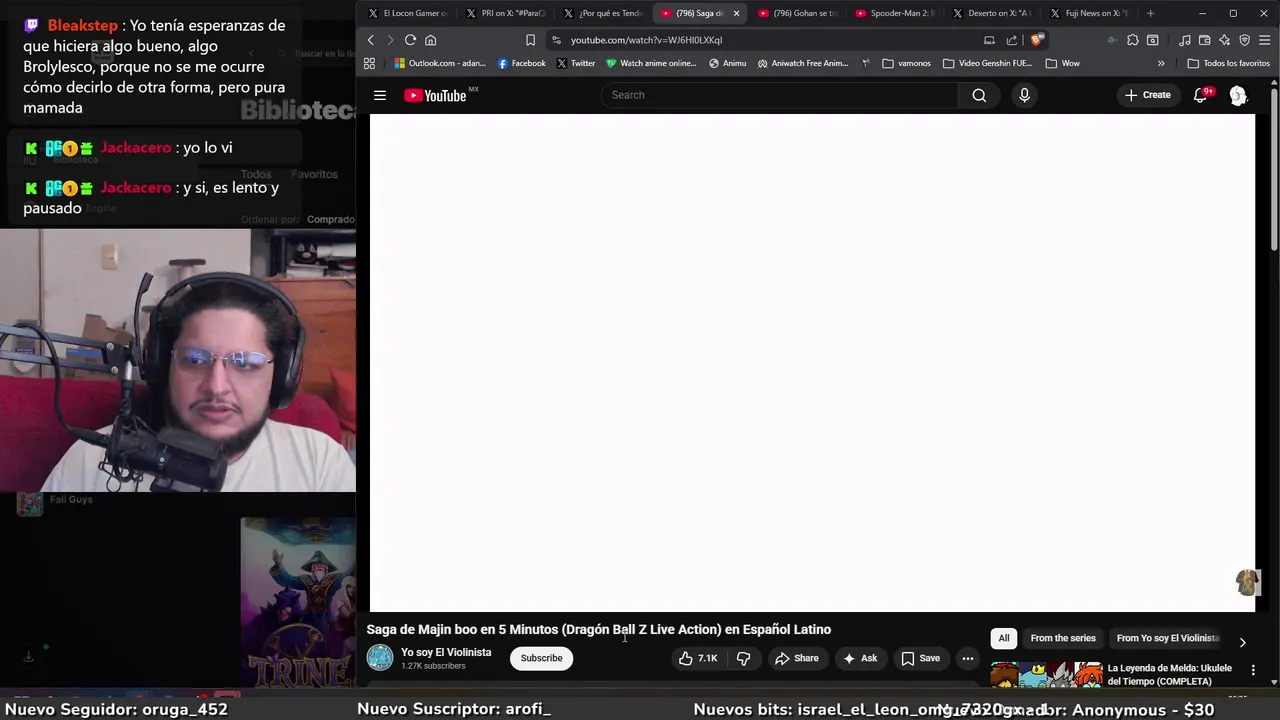Open the browser music playlist icon
Viewport: 1280px width, 720px height.
coord(1185,40)
